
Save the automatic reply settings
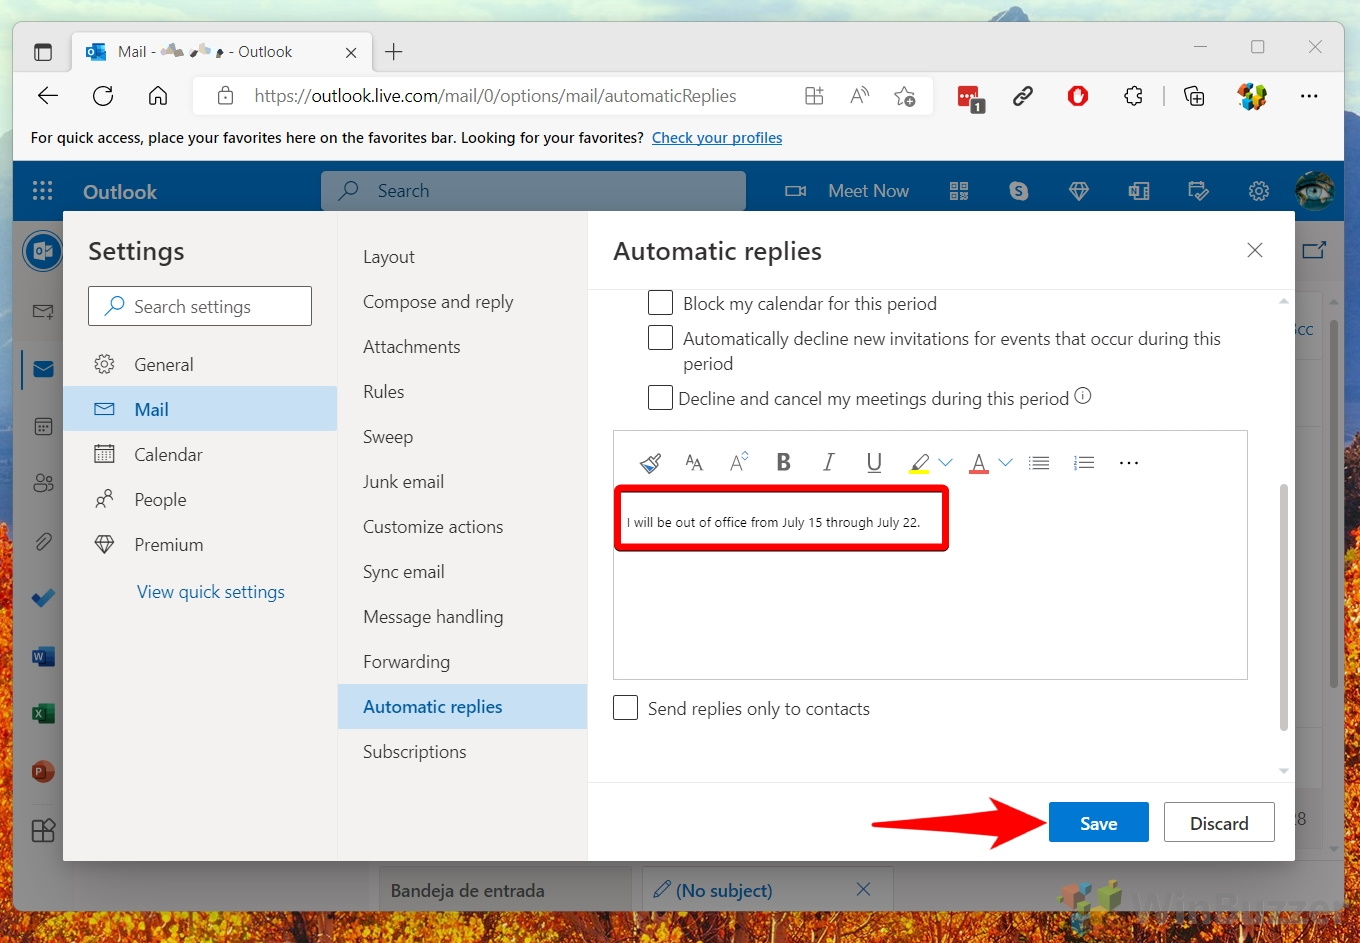coord(1098,823)
